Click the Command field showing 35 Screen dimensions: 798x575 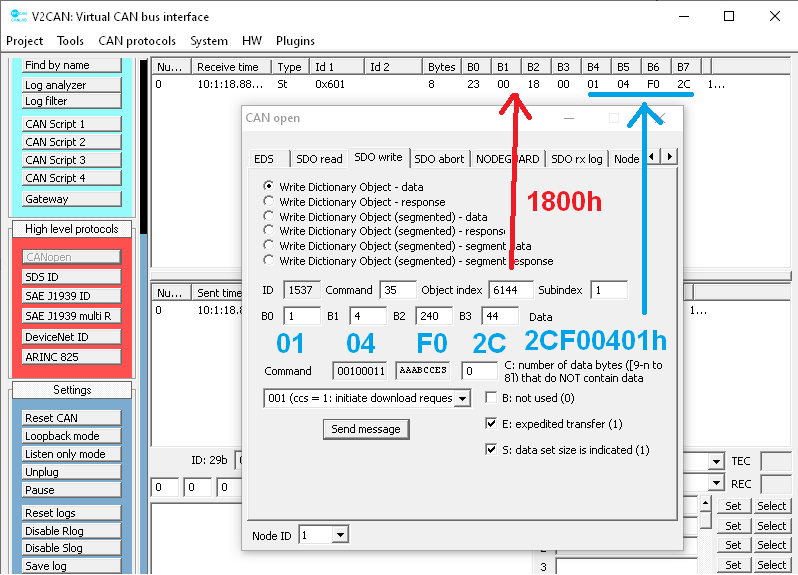[x=398, y=290]
